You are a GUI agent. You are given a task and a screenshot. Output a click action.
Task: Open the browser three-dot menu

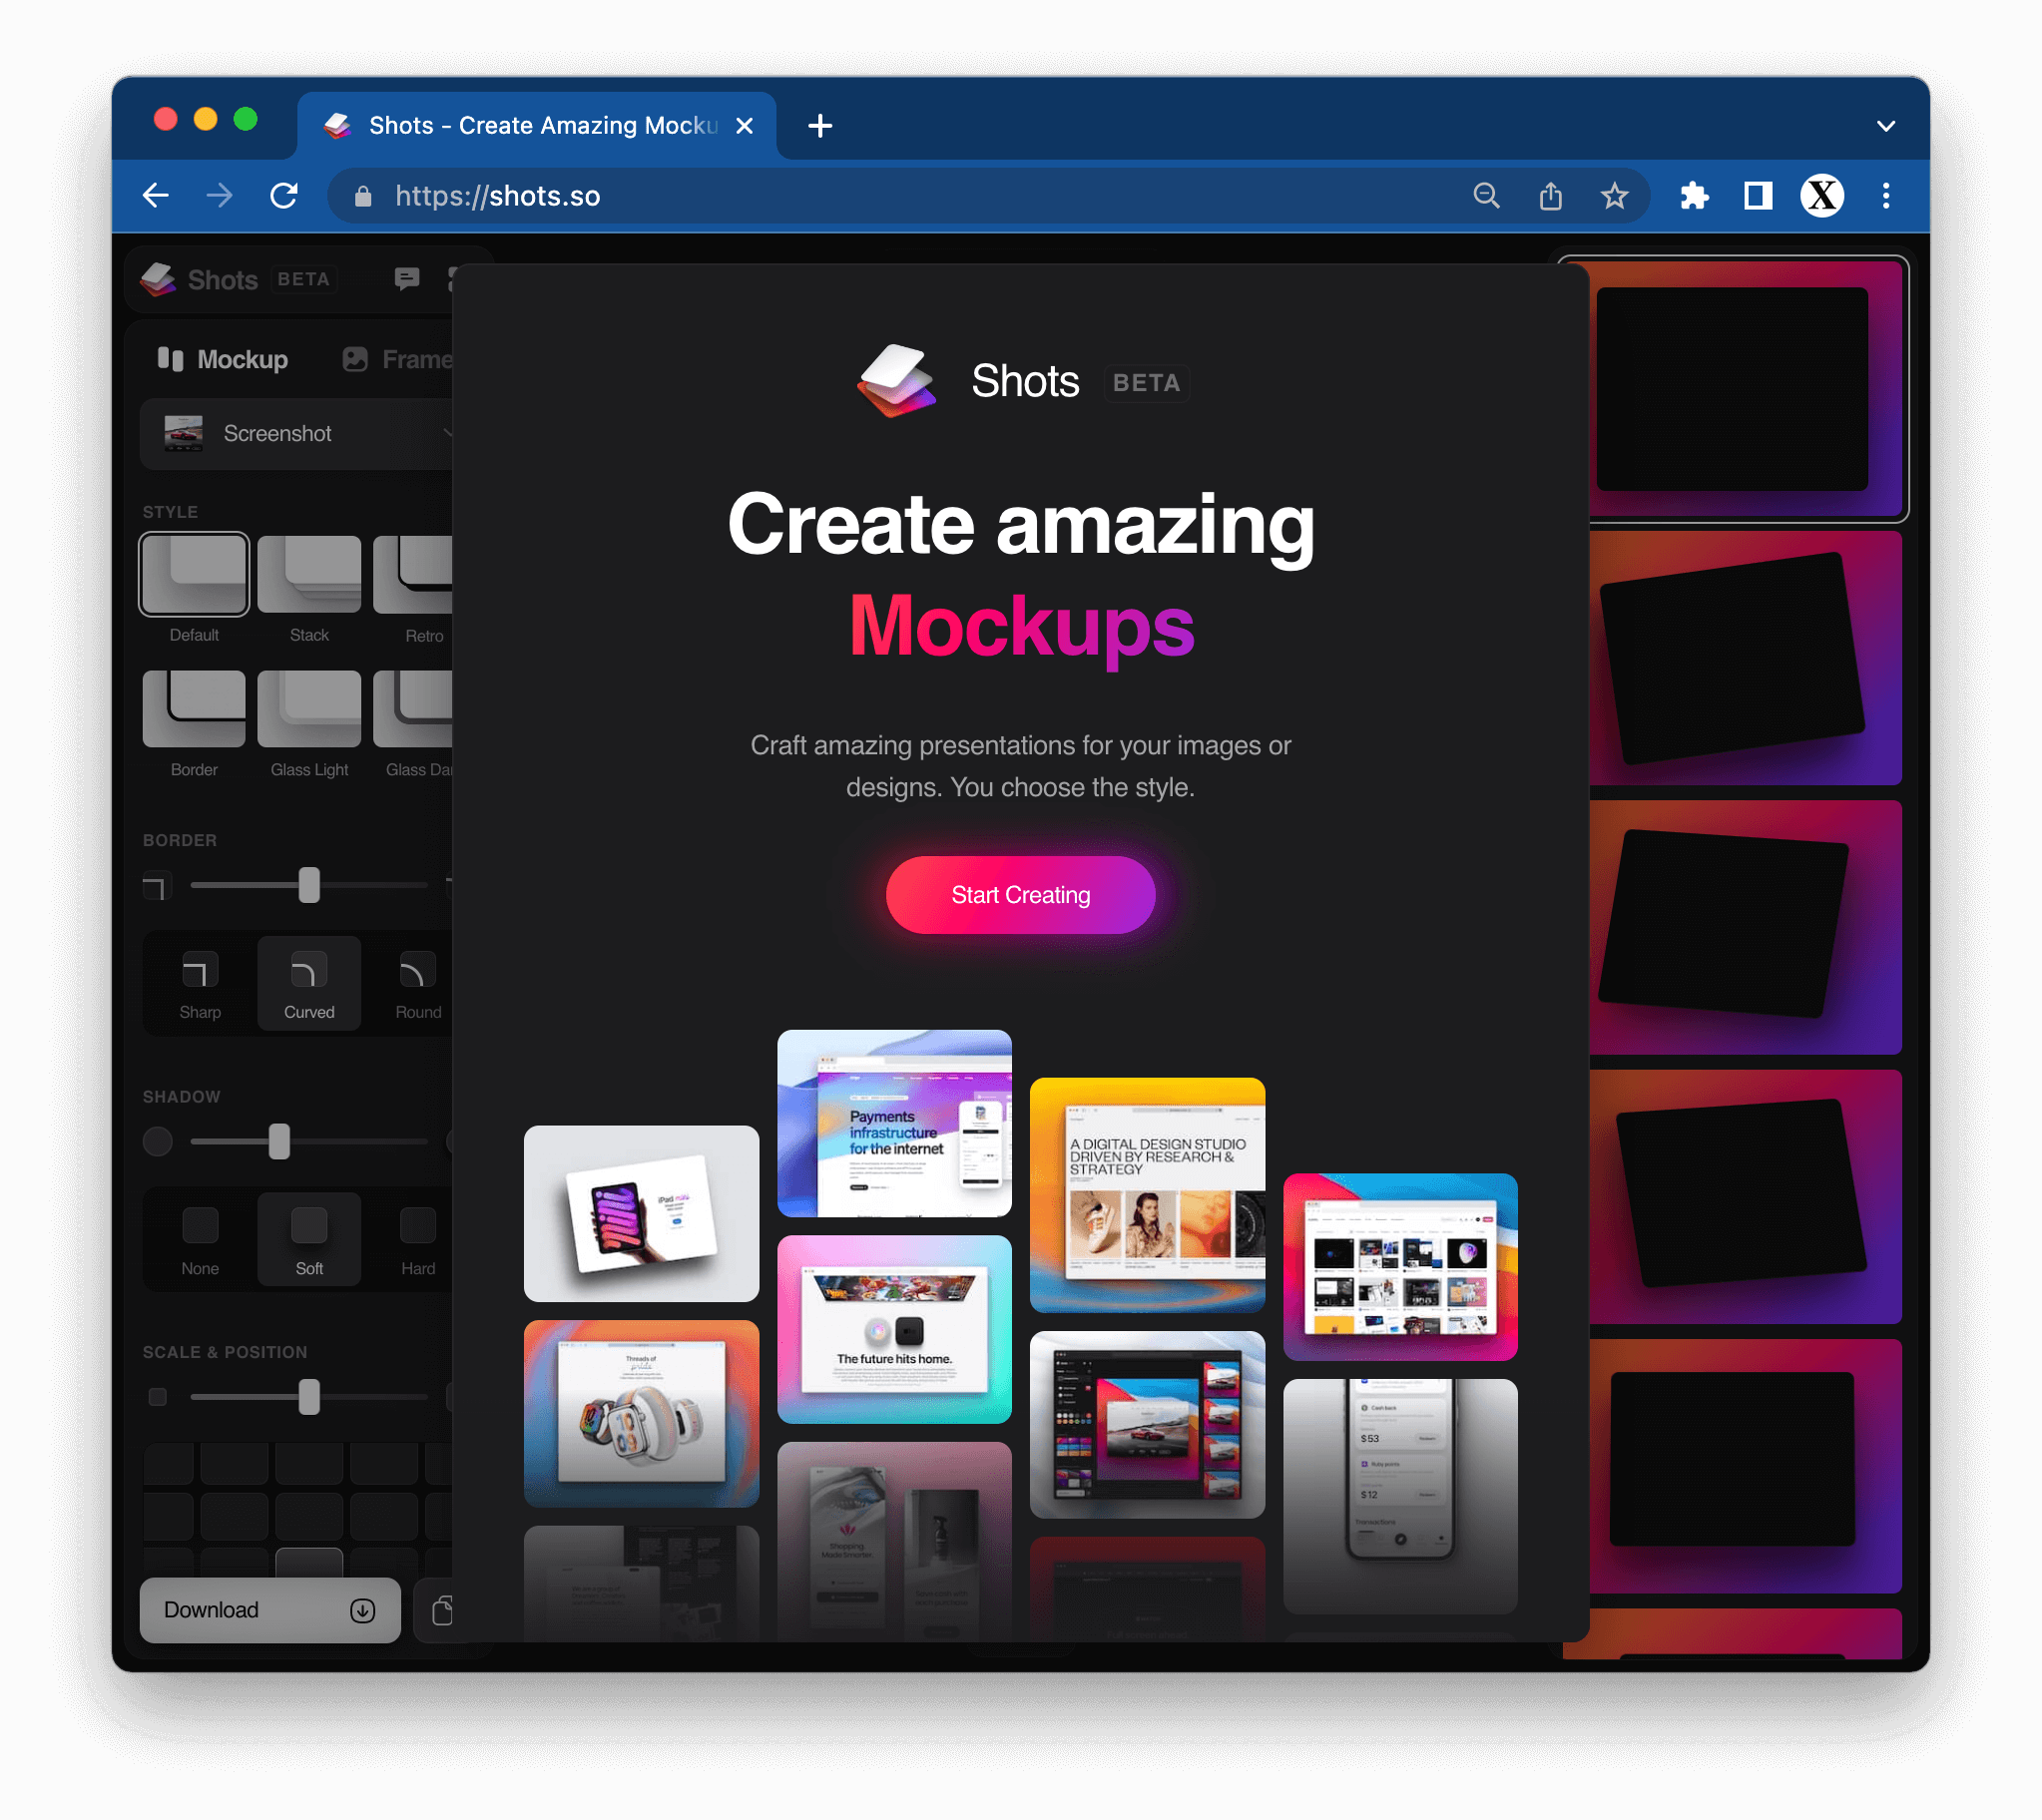tap(1886, 195)
